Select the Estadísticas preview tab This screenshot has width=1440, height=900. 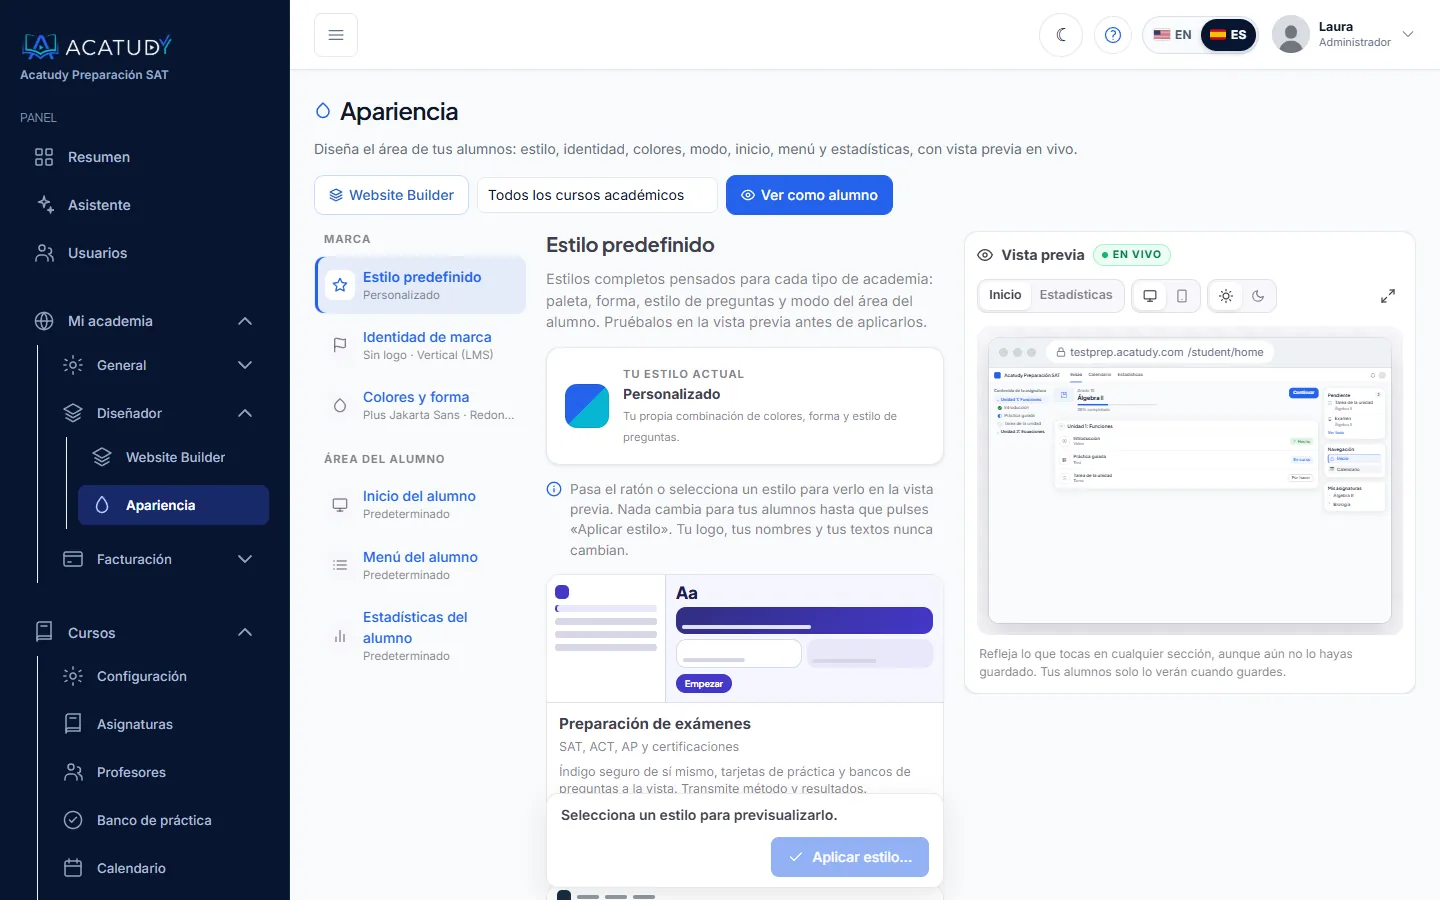[1076, 295]
